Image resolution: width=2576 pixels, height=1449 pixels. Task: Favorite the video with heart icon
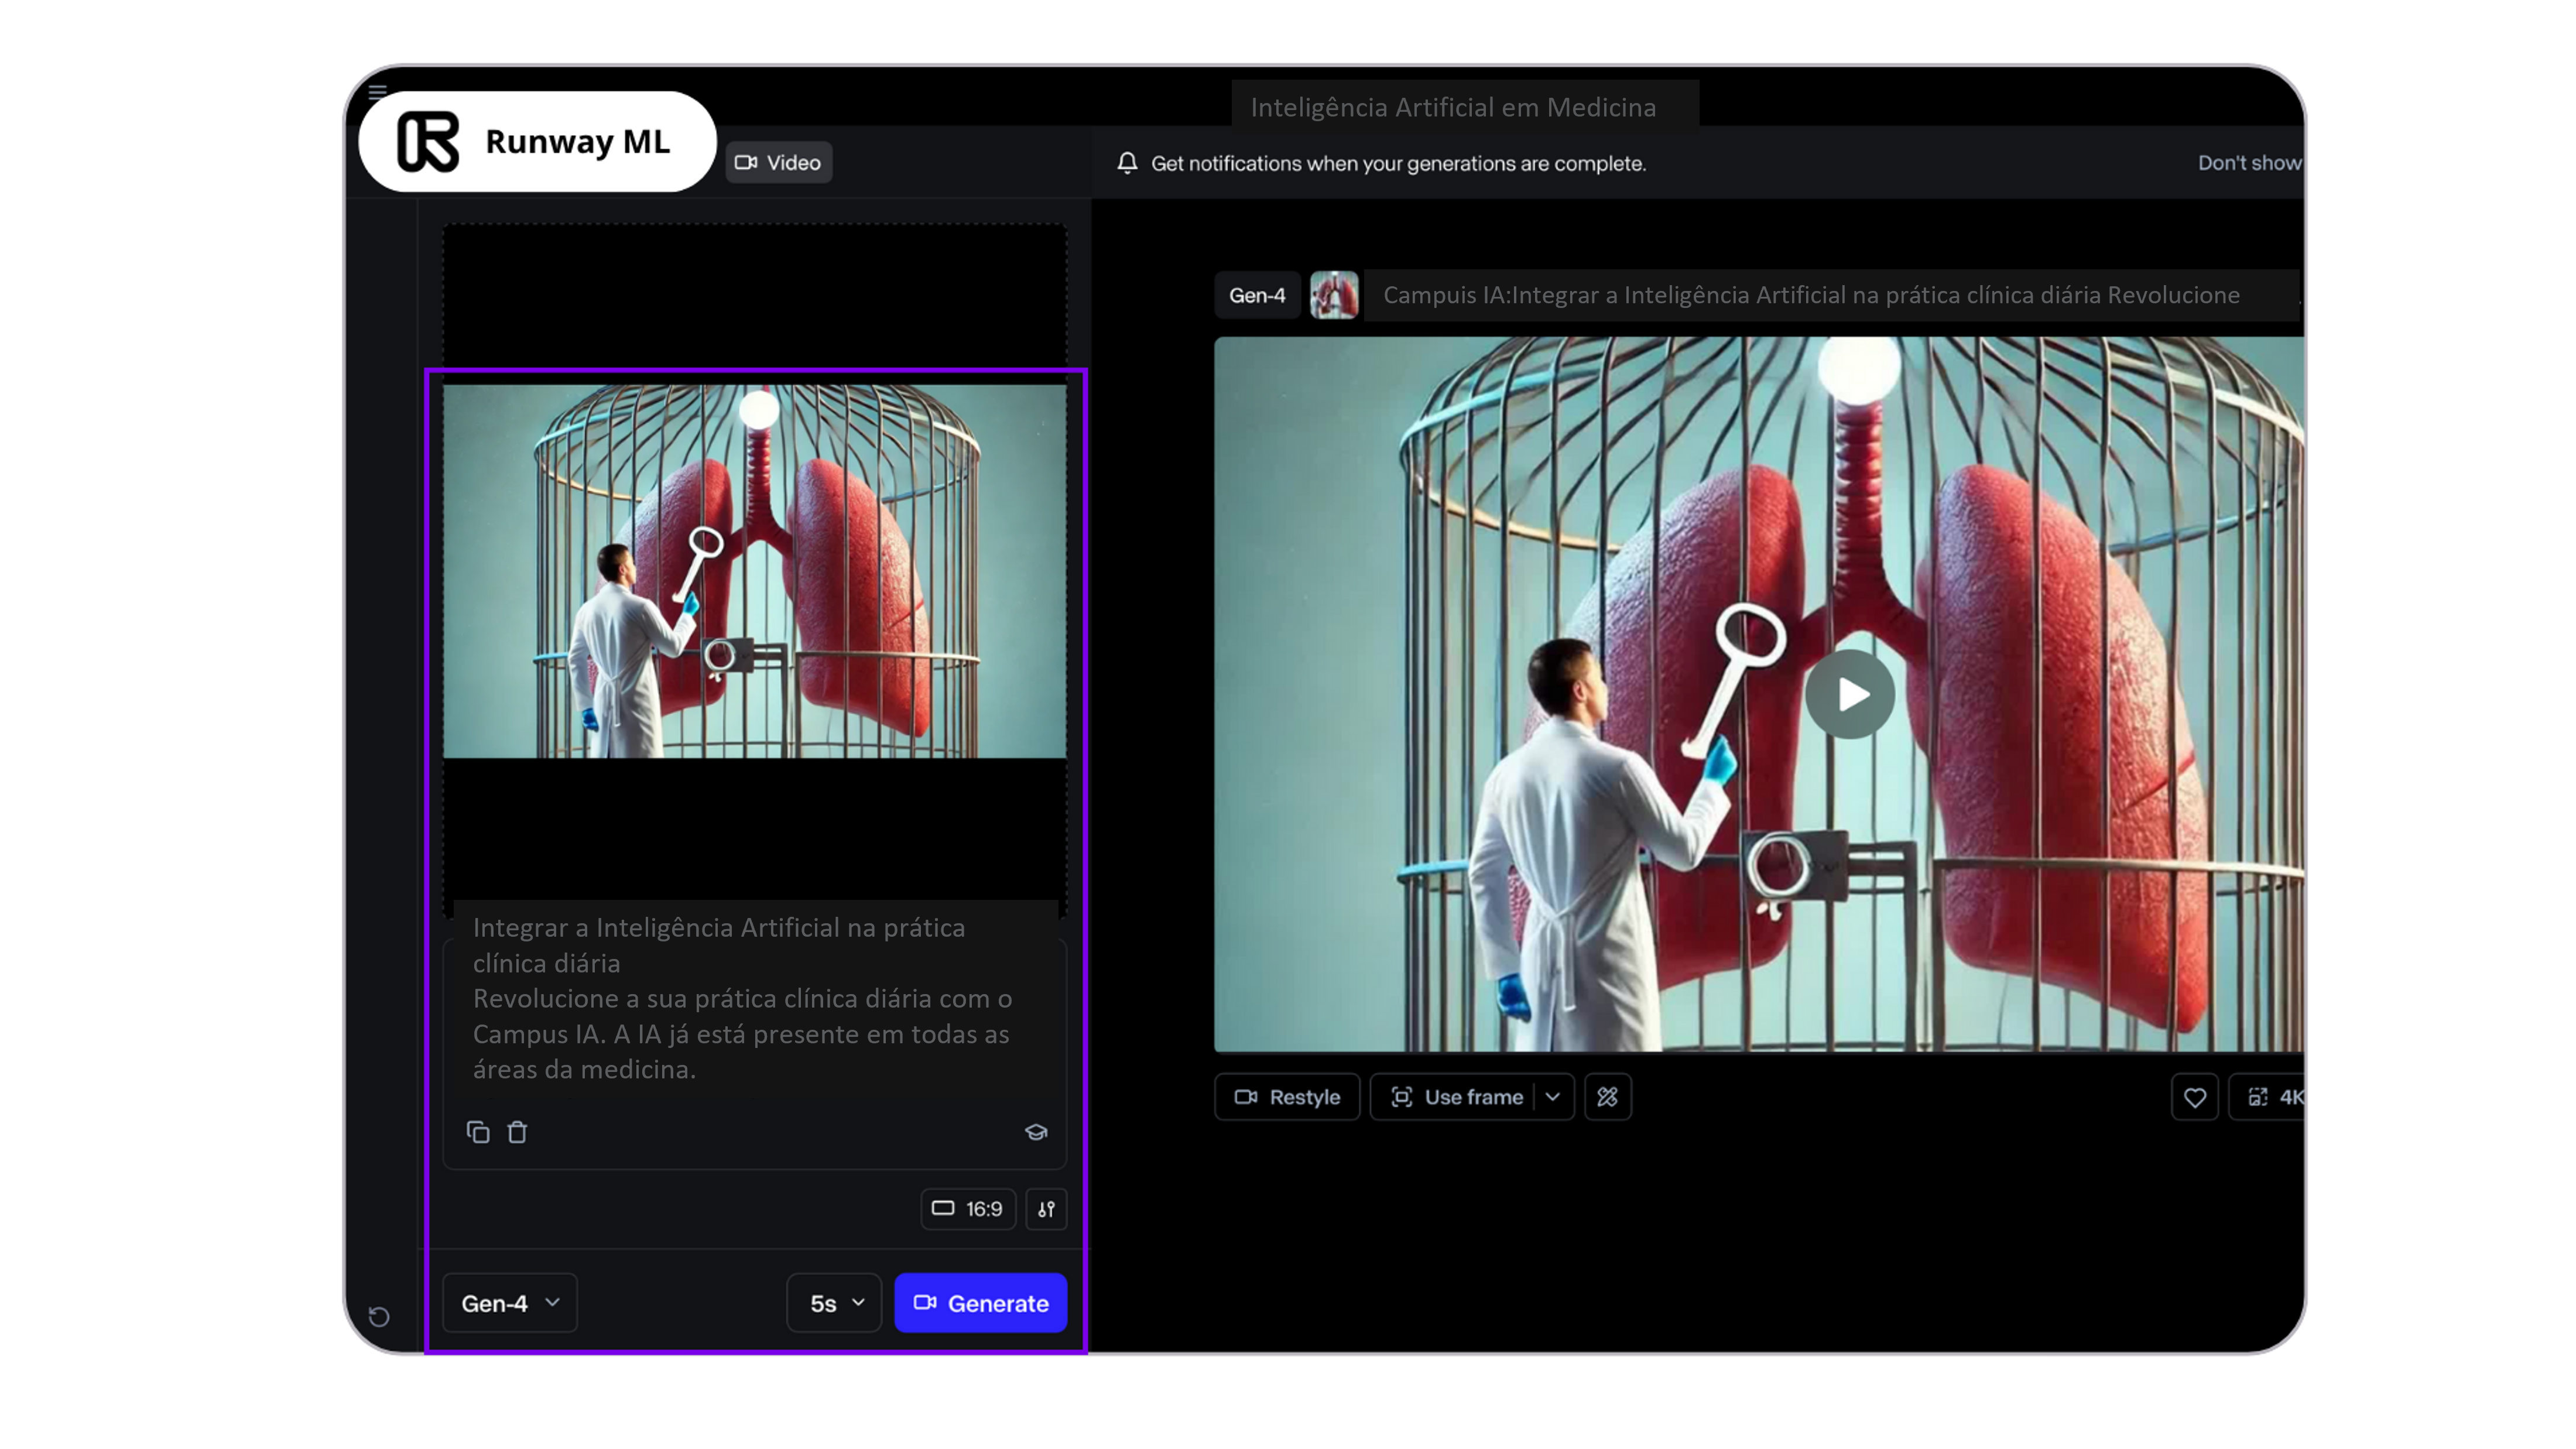pyautogui.click(x=2194, y=1098)
